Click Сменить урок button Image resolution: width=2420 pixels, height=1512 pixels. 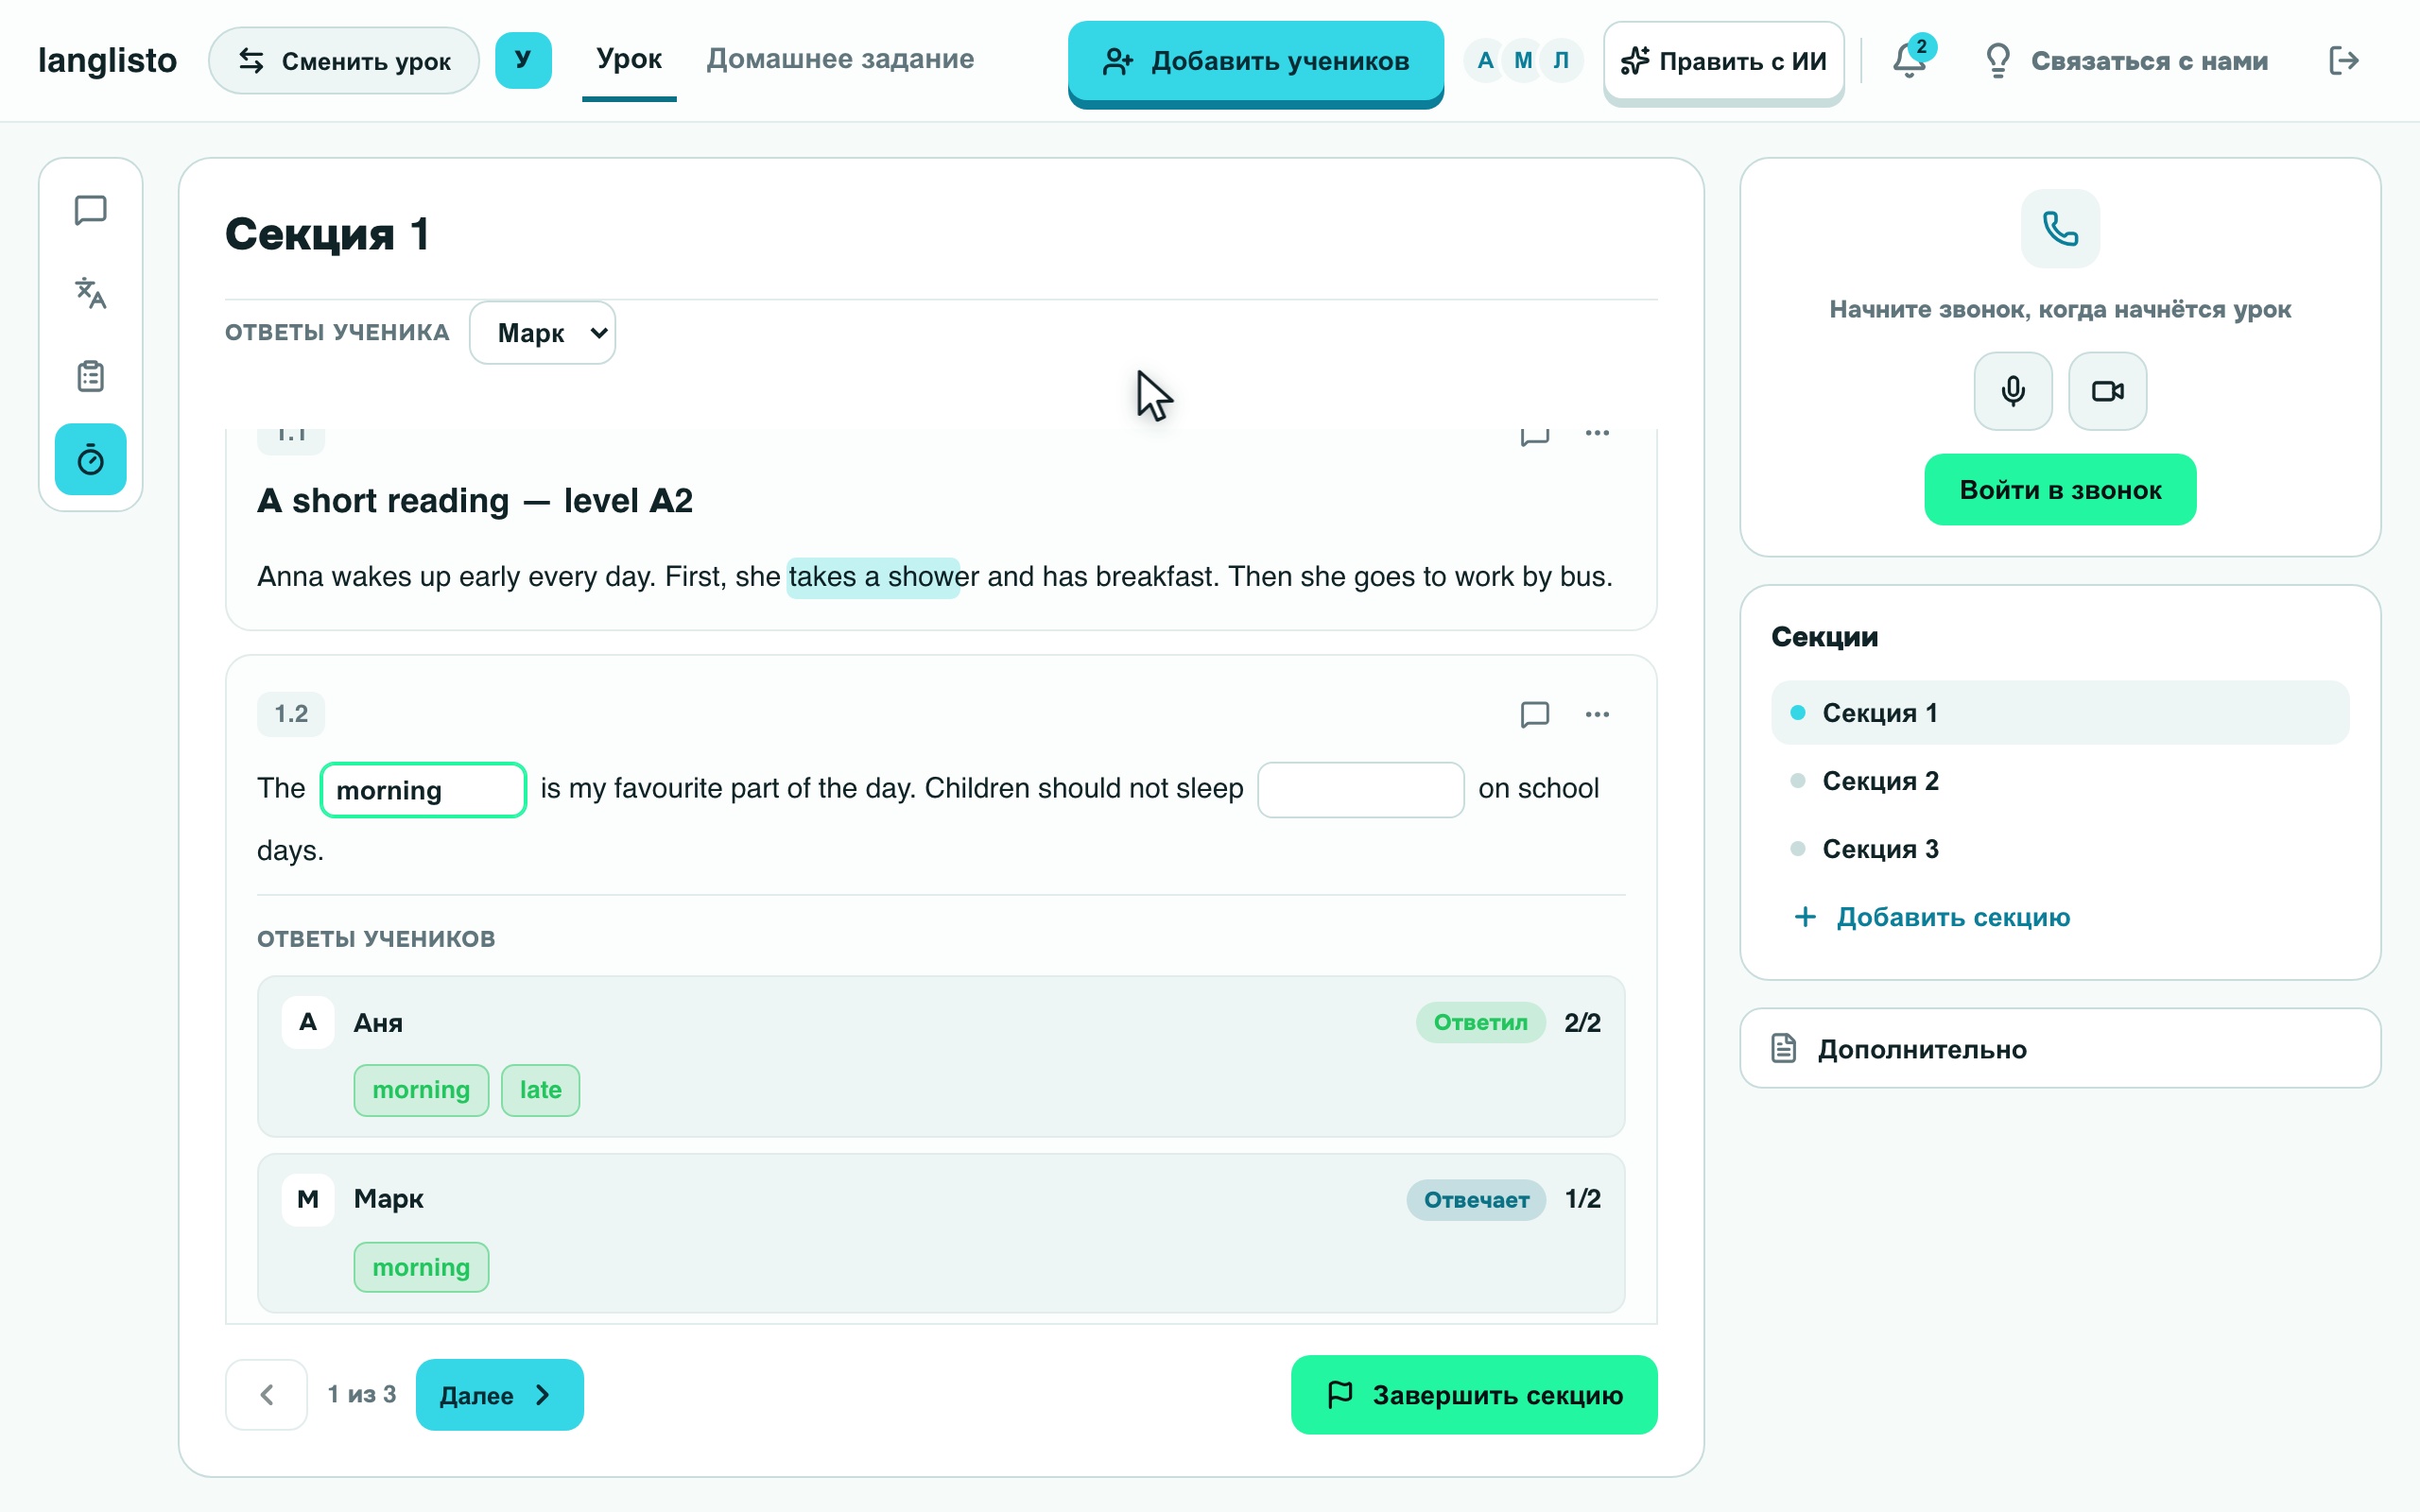pos(343,60)
